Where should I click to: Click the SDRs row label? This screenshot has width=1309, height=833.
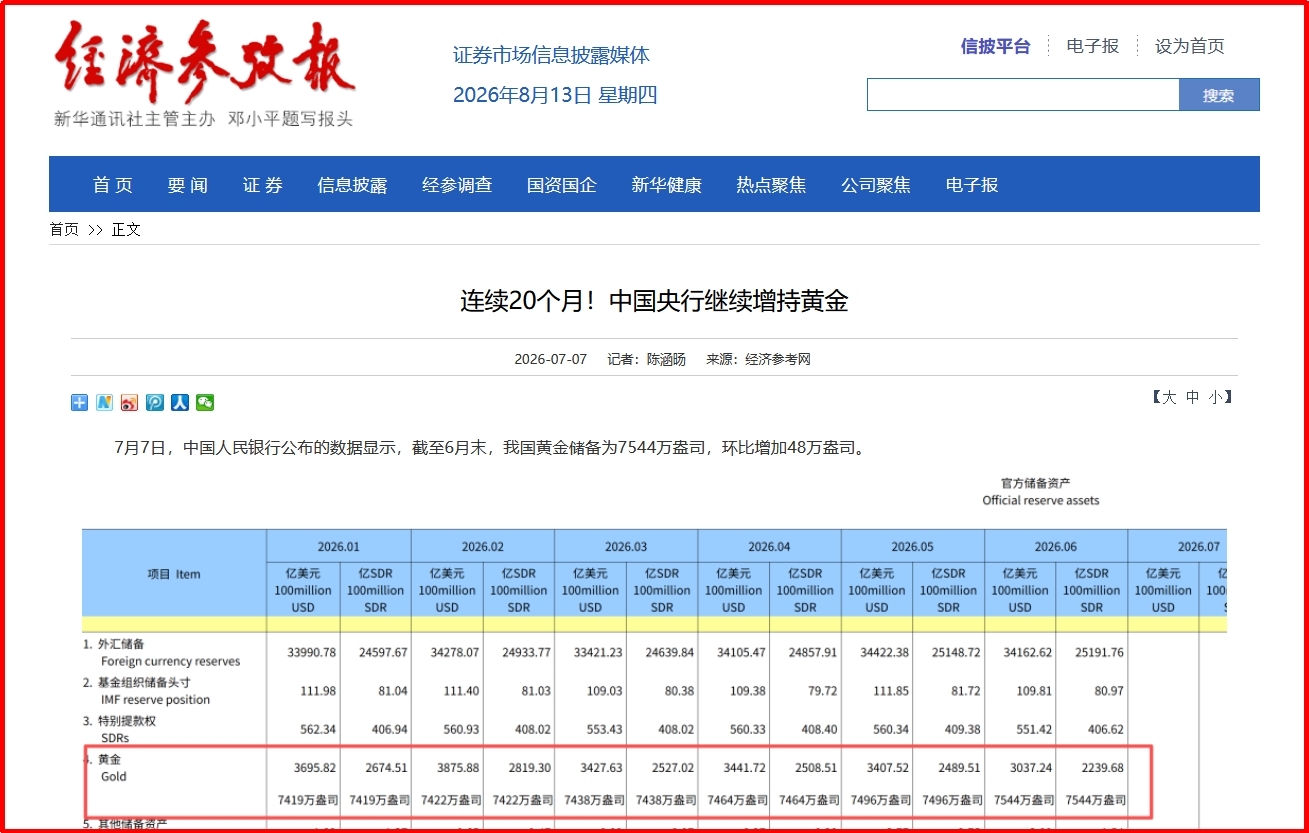click(117, 737)
